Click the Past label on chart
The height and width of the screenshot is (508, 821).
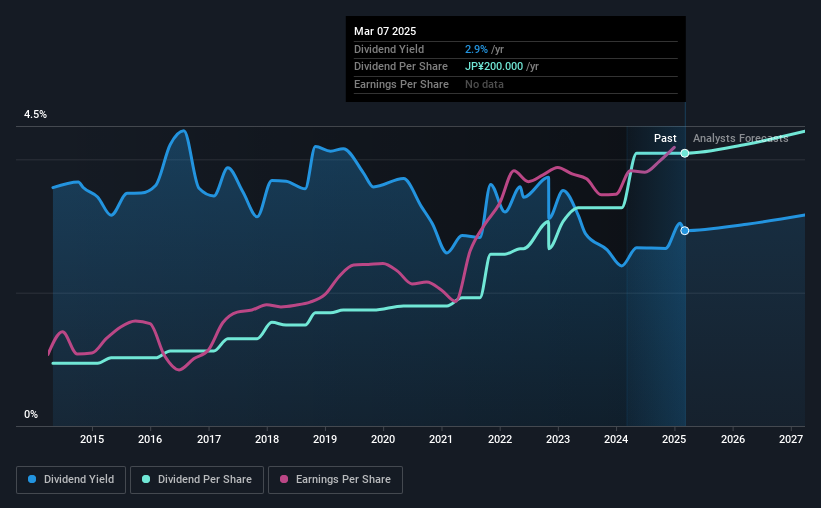point(665,138)
